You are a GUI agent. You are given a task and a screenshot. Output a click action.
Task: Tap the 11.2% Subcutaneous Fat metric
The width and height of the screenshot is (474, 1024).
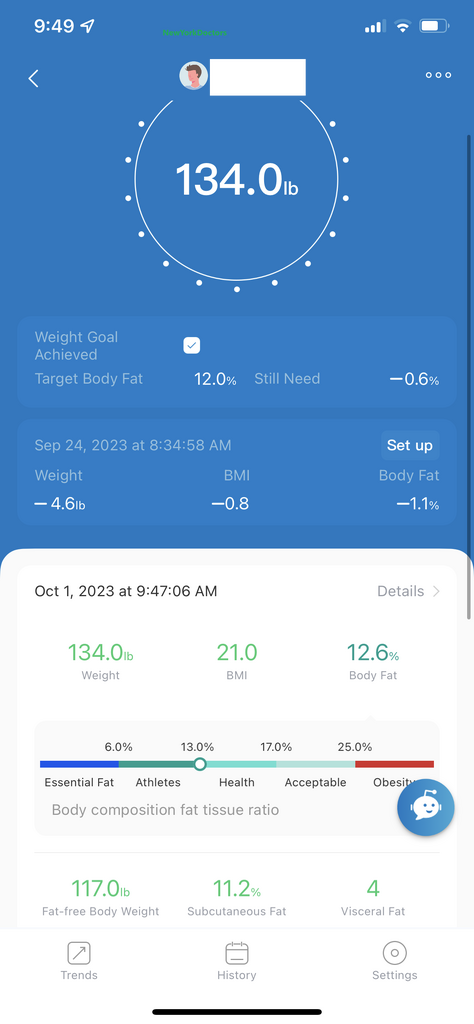coord(237,897)
